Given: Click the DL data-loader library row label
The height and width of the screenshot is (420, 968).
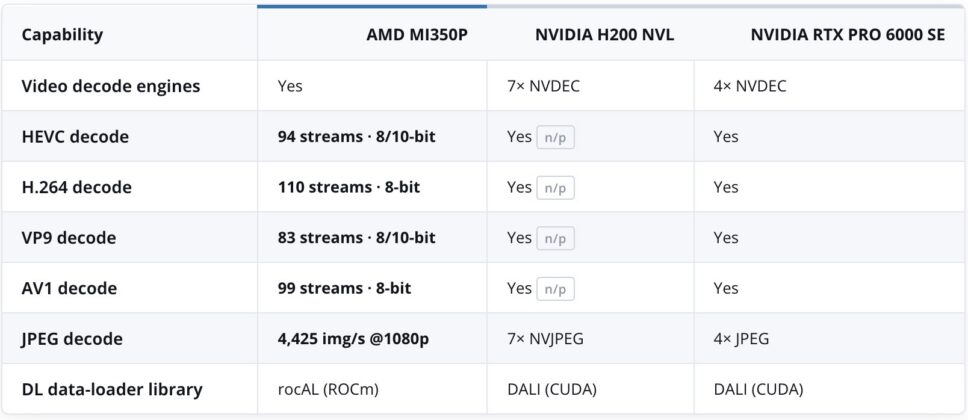Looking at the screenshot, I should click(112, 390).
